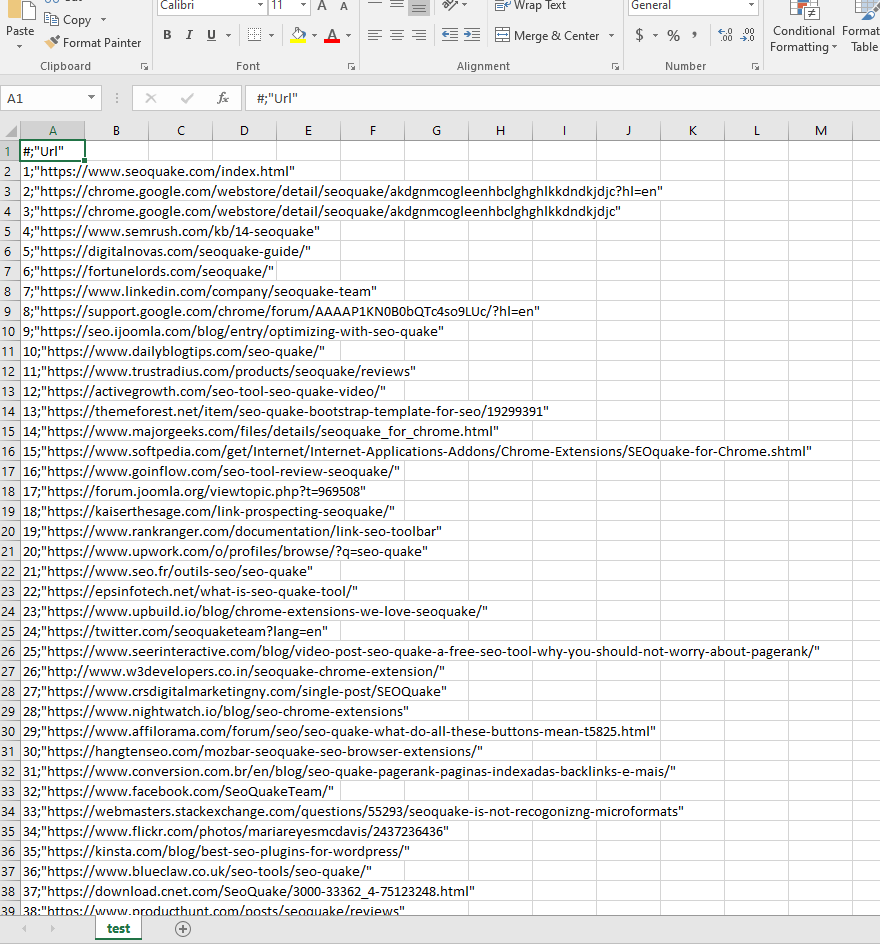Open the Borders dropdown arrow

[271, 36]
